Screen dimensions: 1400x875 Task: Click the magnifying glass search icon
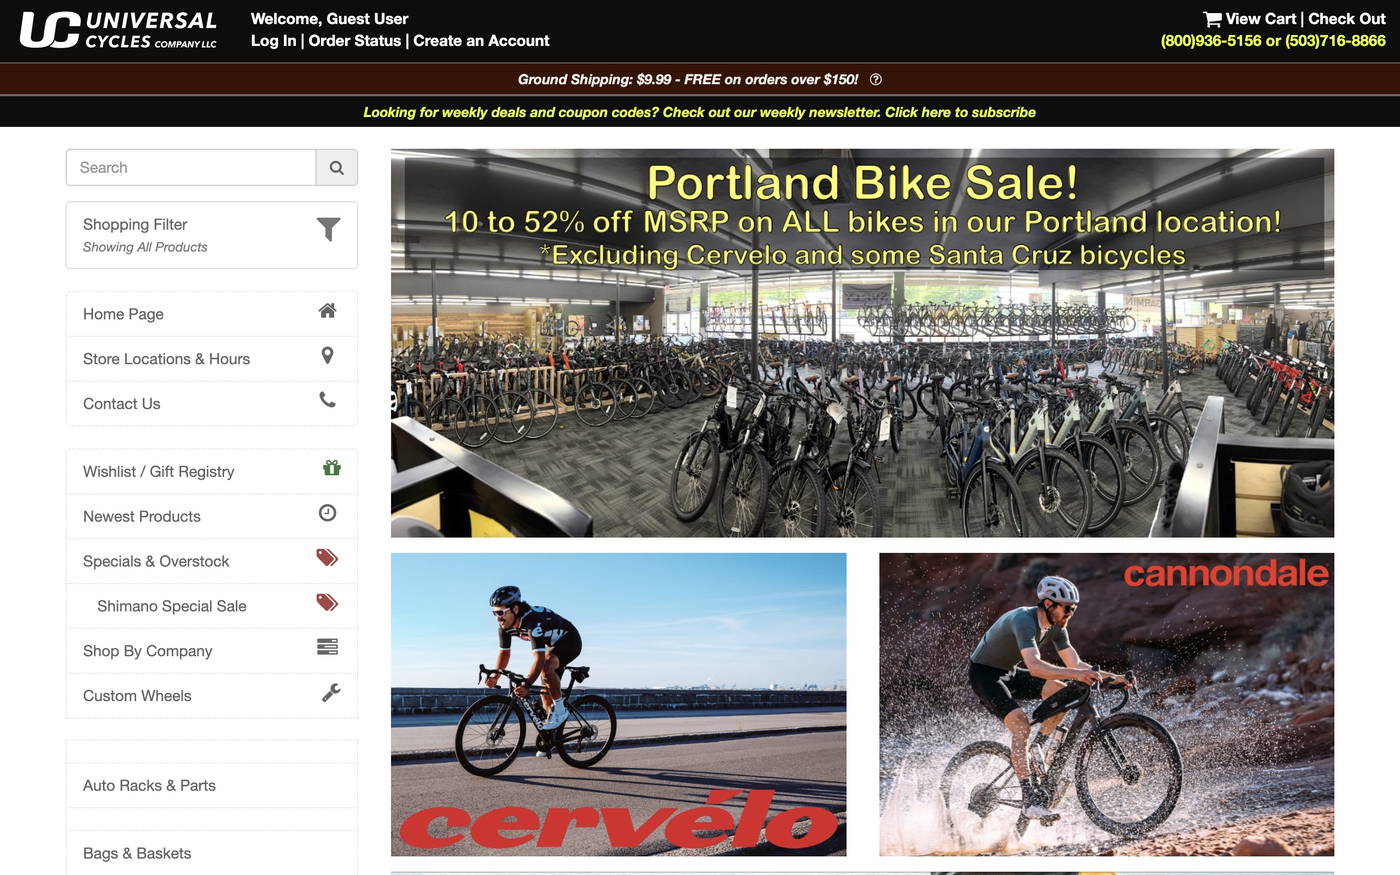click(336, 167)
